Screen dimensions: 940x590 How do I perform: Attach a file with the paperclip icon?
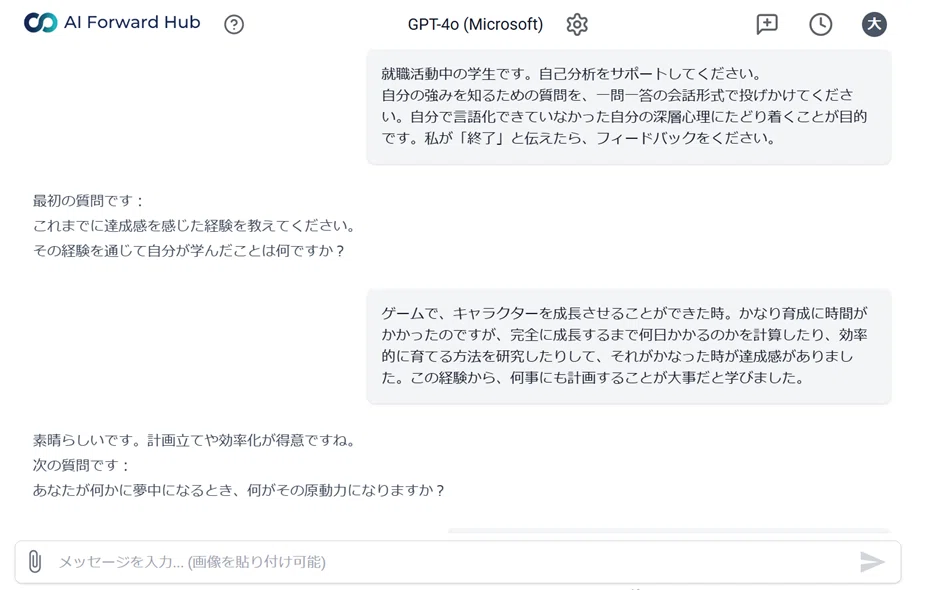pos(35,562)
